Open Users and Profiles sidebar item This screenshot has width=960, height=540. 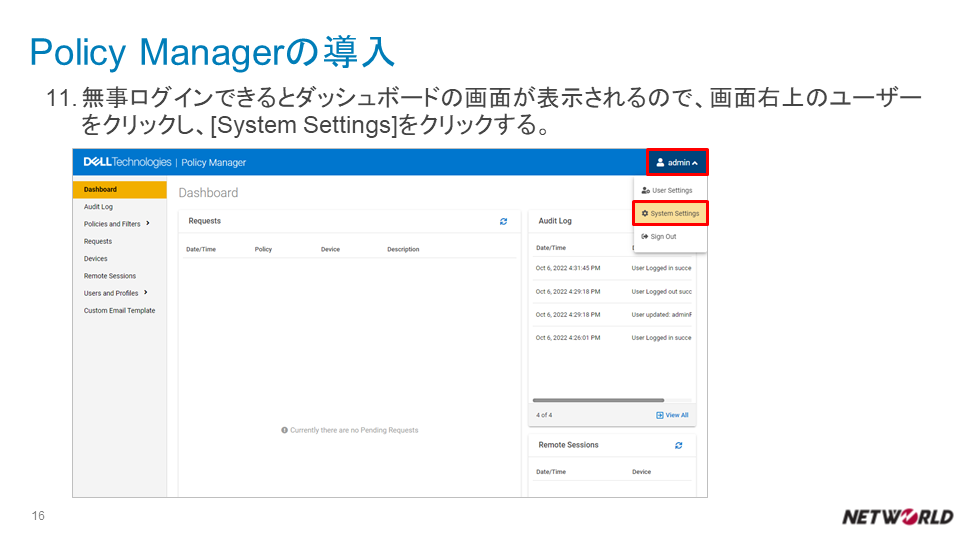pos(111,293)
